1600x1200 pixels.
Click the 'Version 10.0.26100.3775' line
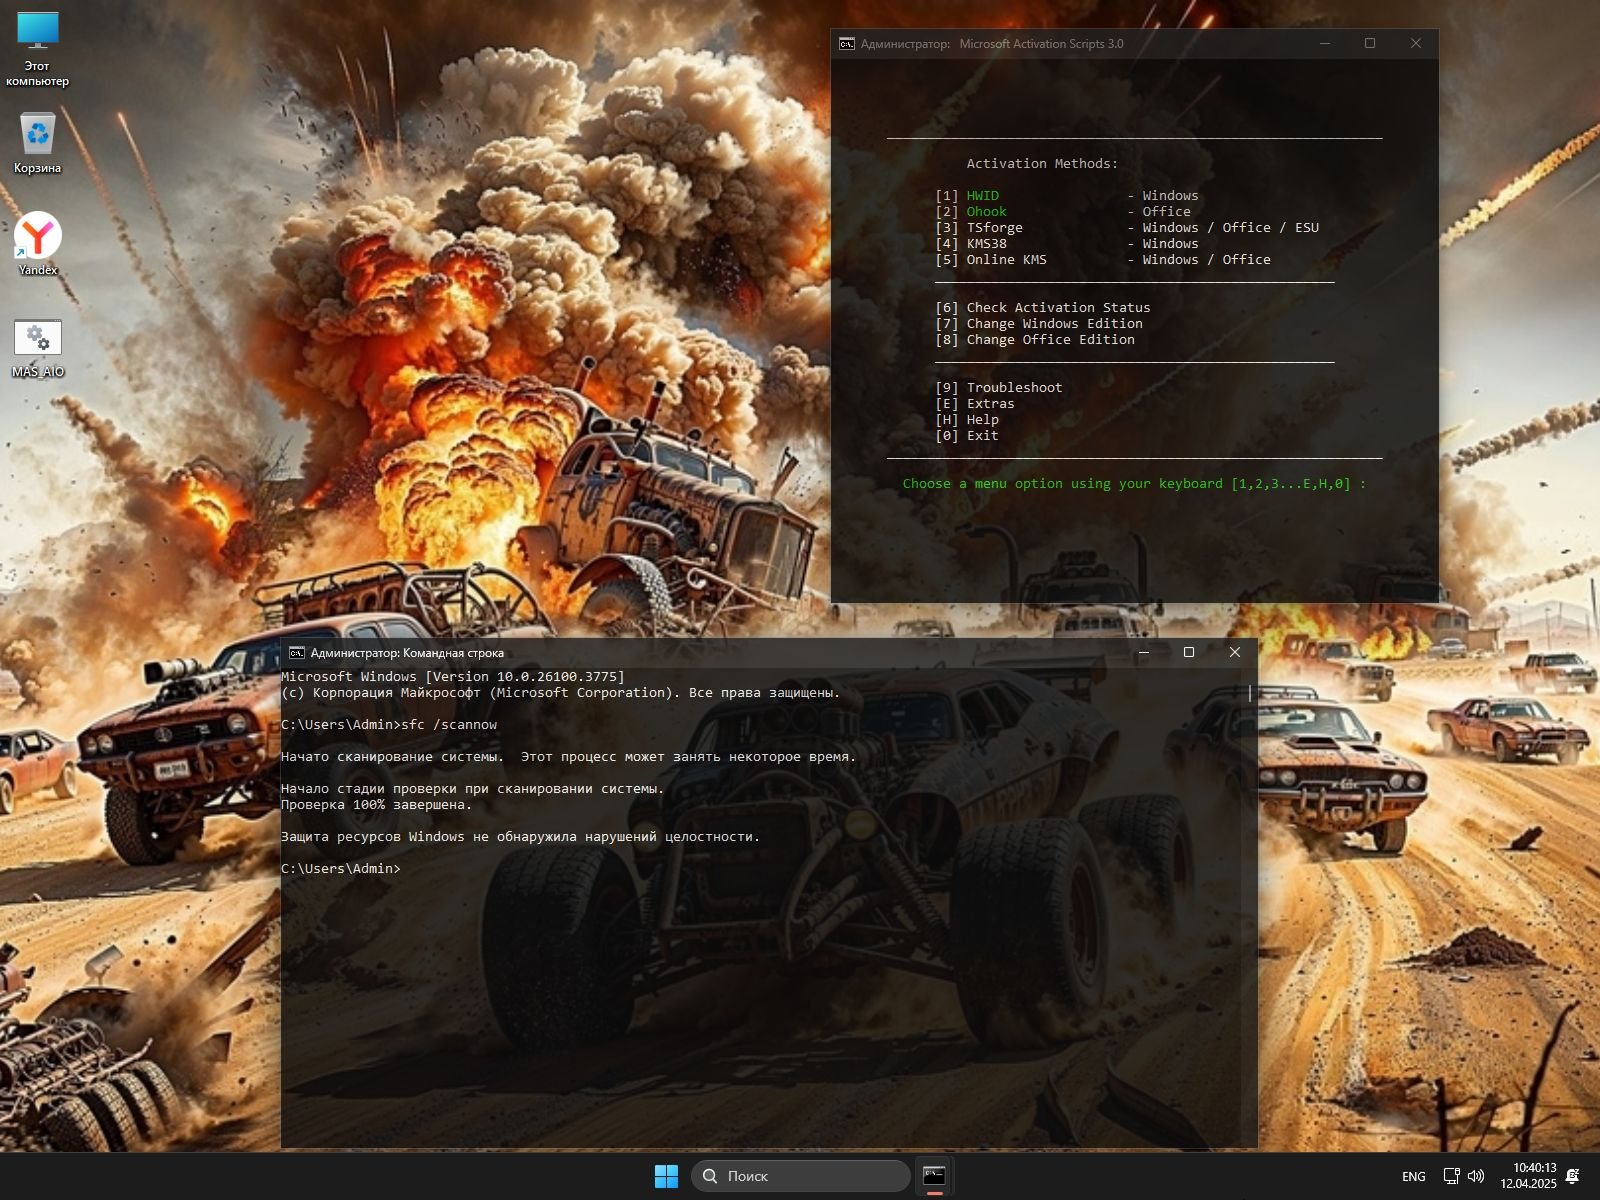coord(452,677)
